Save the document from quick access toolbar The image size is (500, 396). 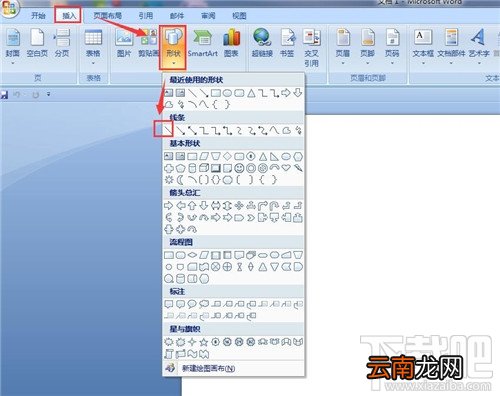[x=4, y=95]
